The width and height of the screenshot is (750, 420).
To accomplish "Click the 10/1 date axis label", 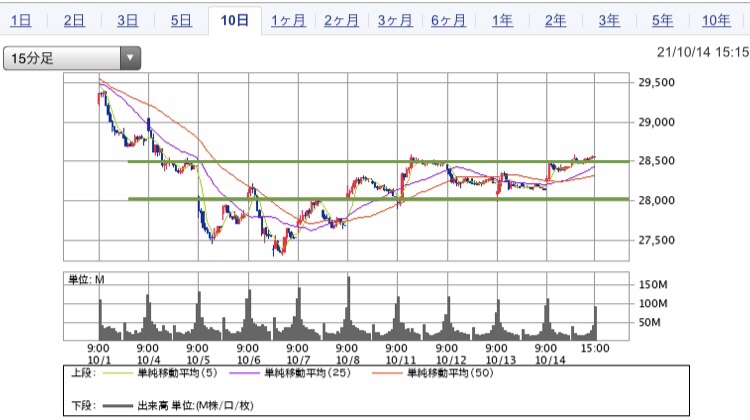I will pos(99,360).
